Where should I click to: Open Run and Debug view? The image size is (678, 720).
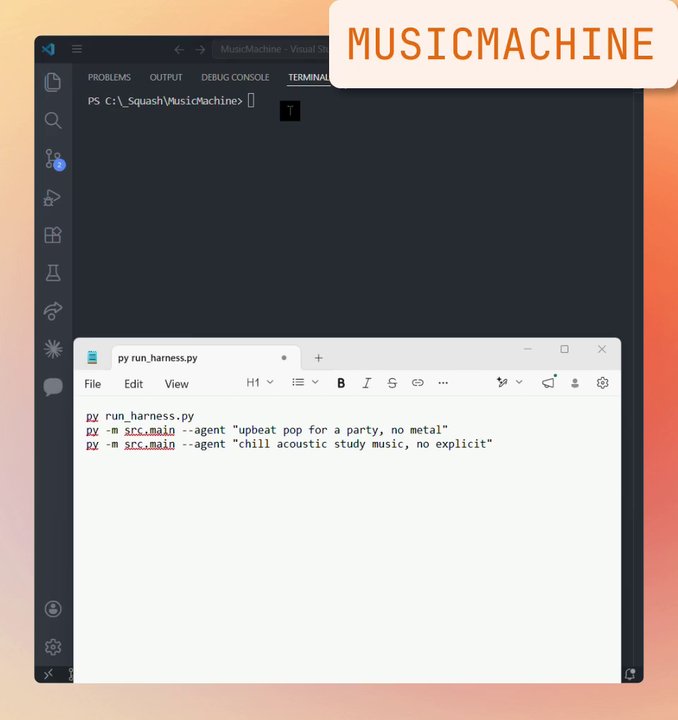click(52, 197)
